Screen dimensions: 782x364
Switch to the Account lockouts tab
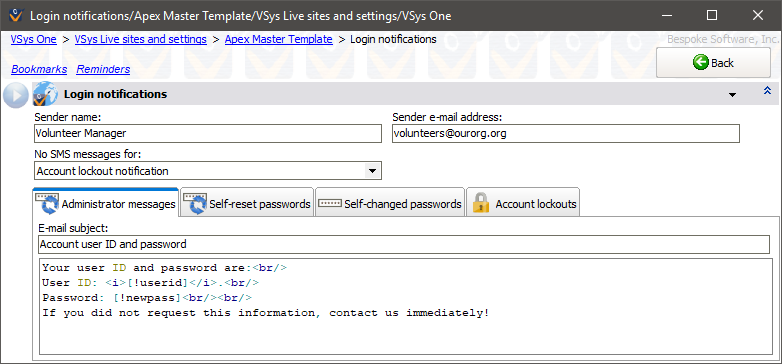[523, 203]
